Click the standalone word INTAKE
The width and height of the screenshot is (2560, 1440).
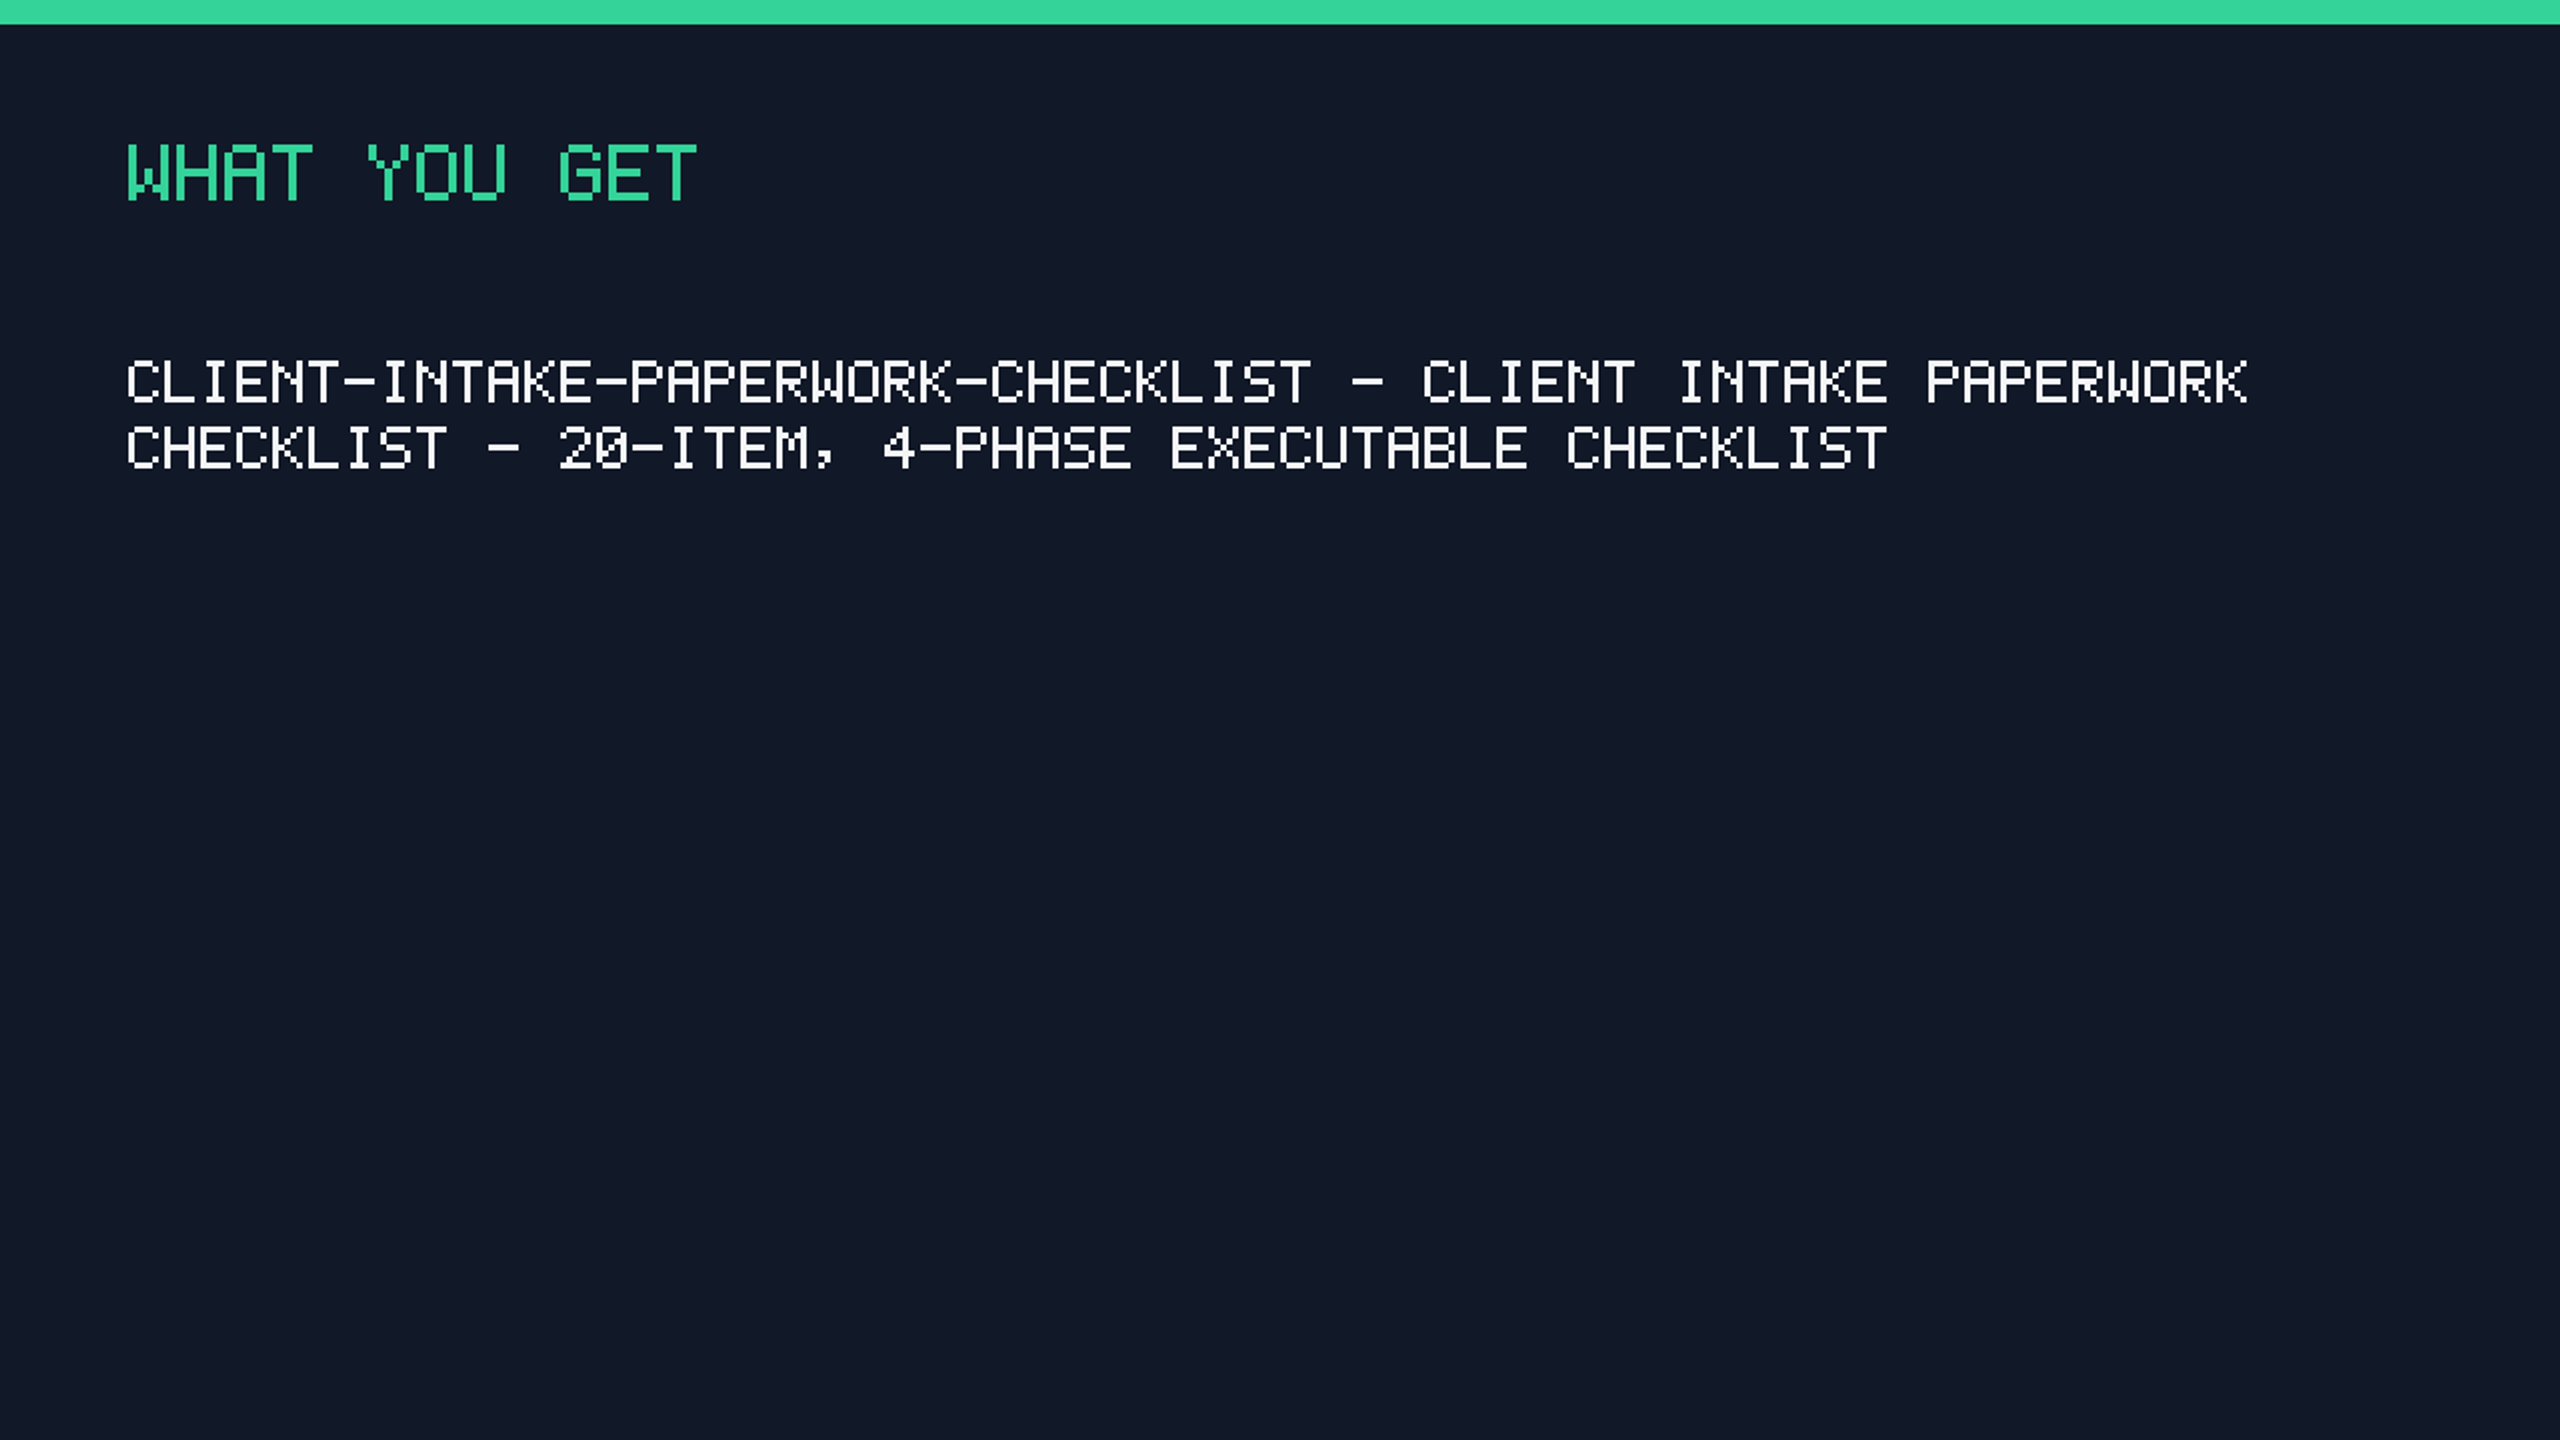(x=1783, y=382)
